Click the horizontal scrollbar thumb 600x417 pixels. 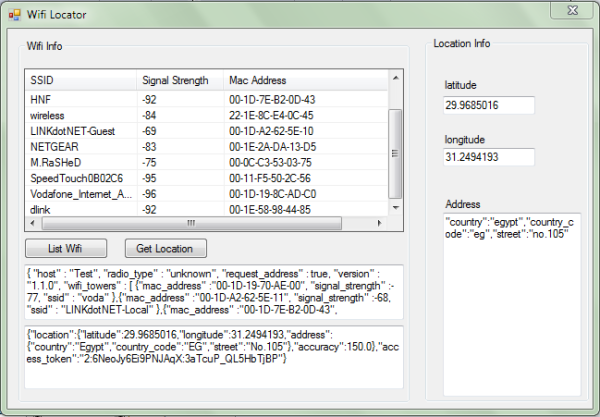point(191,223)
